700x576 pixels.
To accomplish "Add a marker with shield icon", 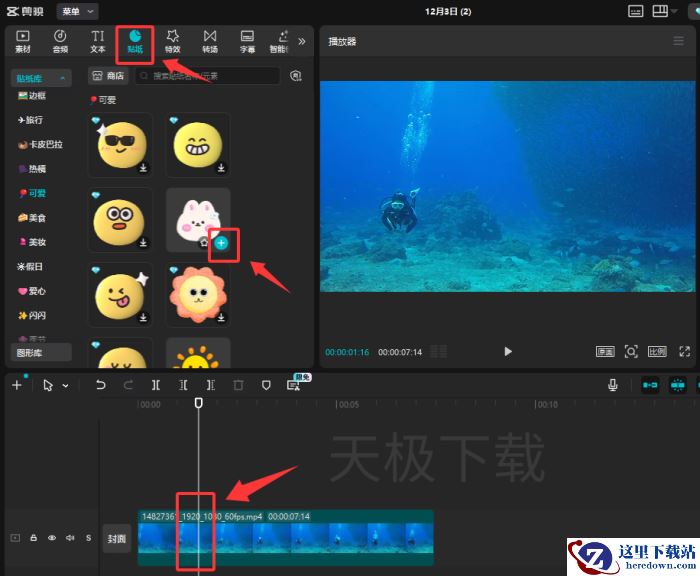I will tap(266, 385).
